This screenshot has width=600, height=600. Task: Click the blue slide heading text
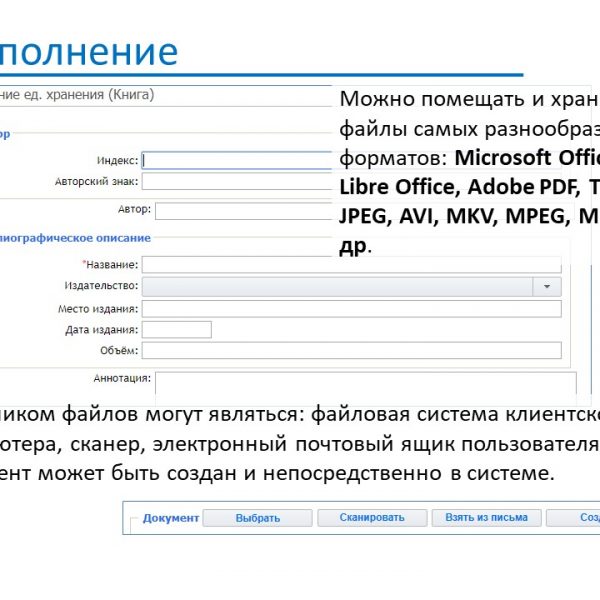click(x=88, y=51)
